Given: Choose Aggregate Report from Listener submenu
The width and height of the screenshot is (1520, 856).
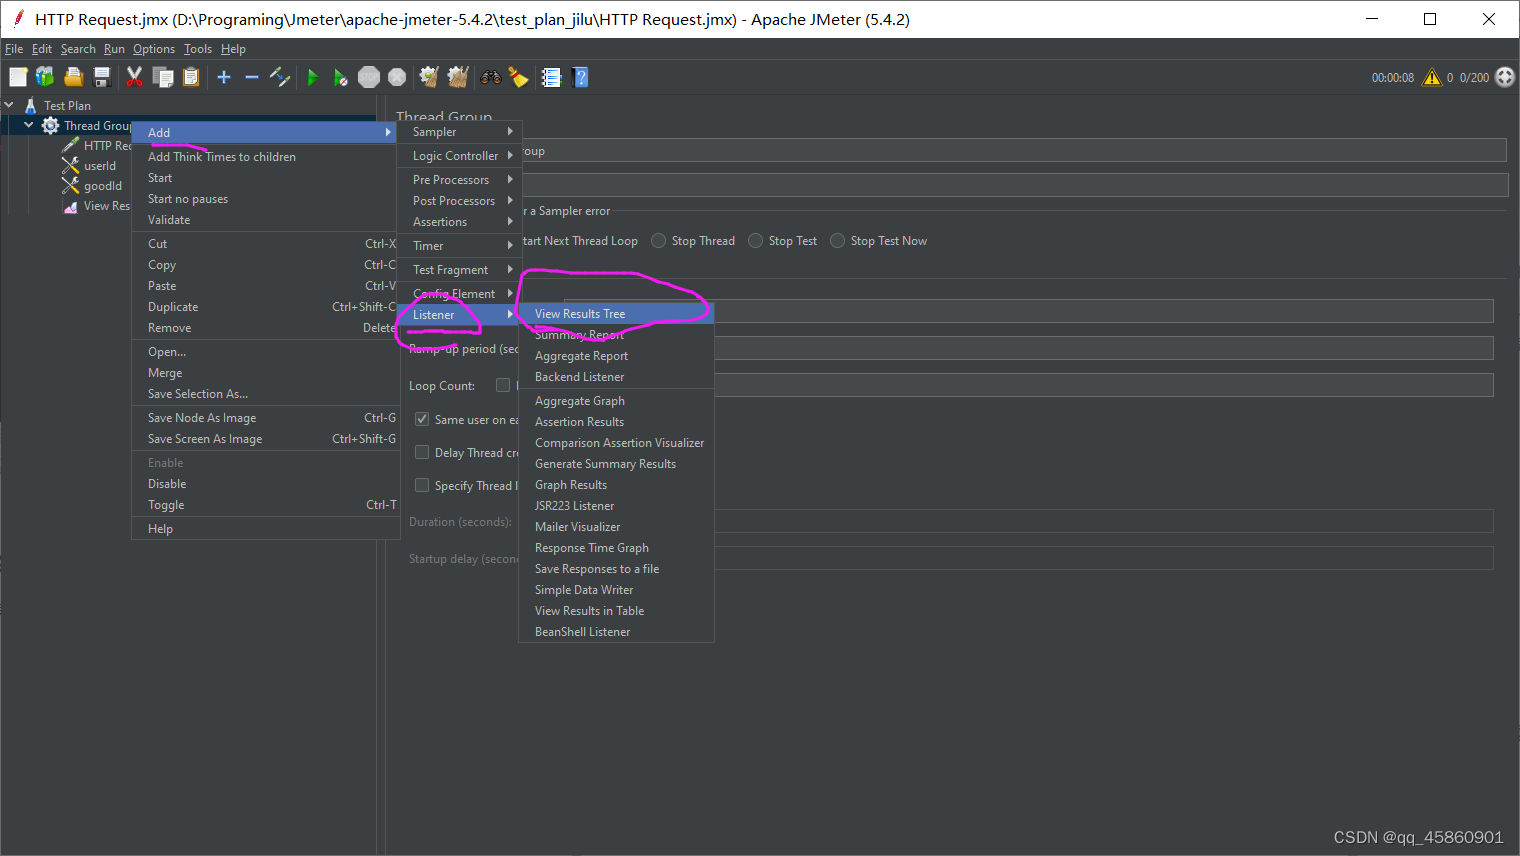Looking at the screenshot, I should 616,356.
